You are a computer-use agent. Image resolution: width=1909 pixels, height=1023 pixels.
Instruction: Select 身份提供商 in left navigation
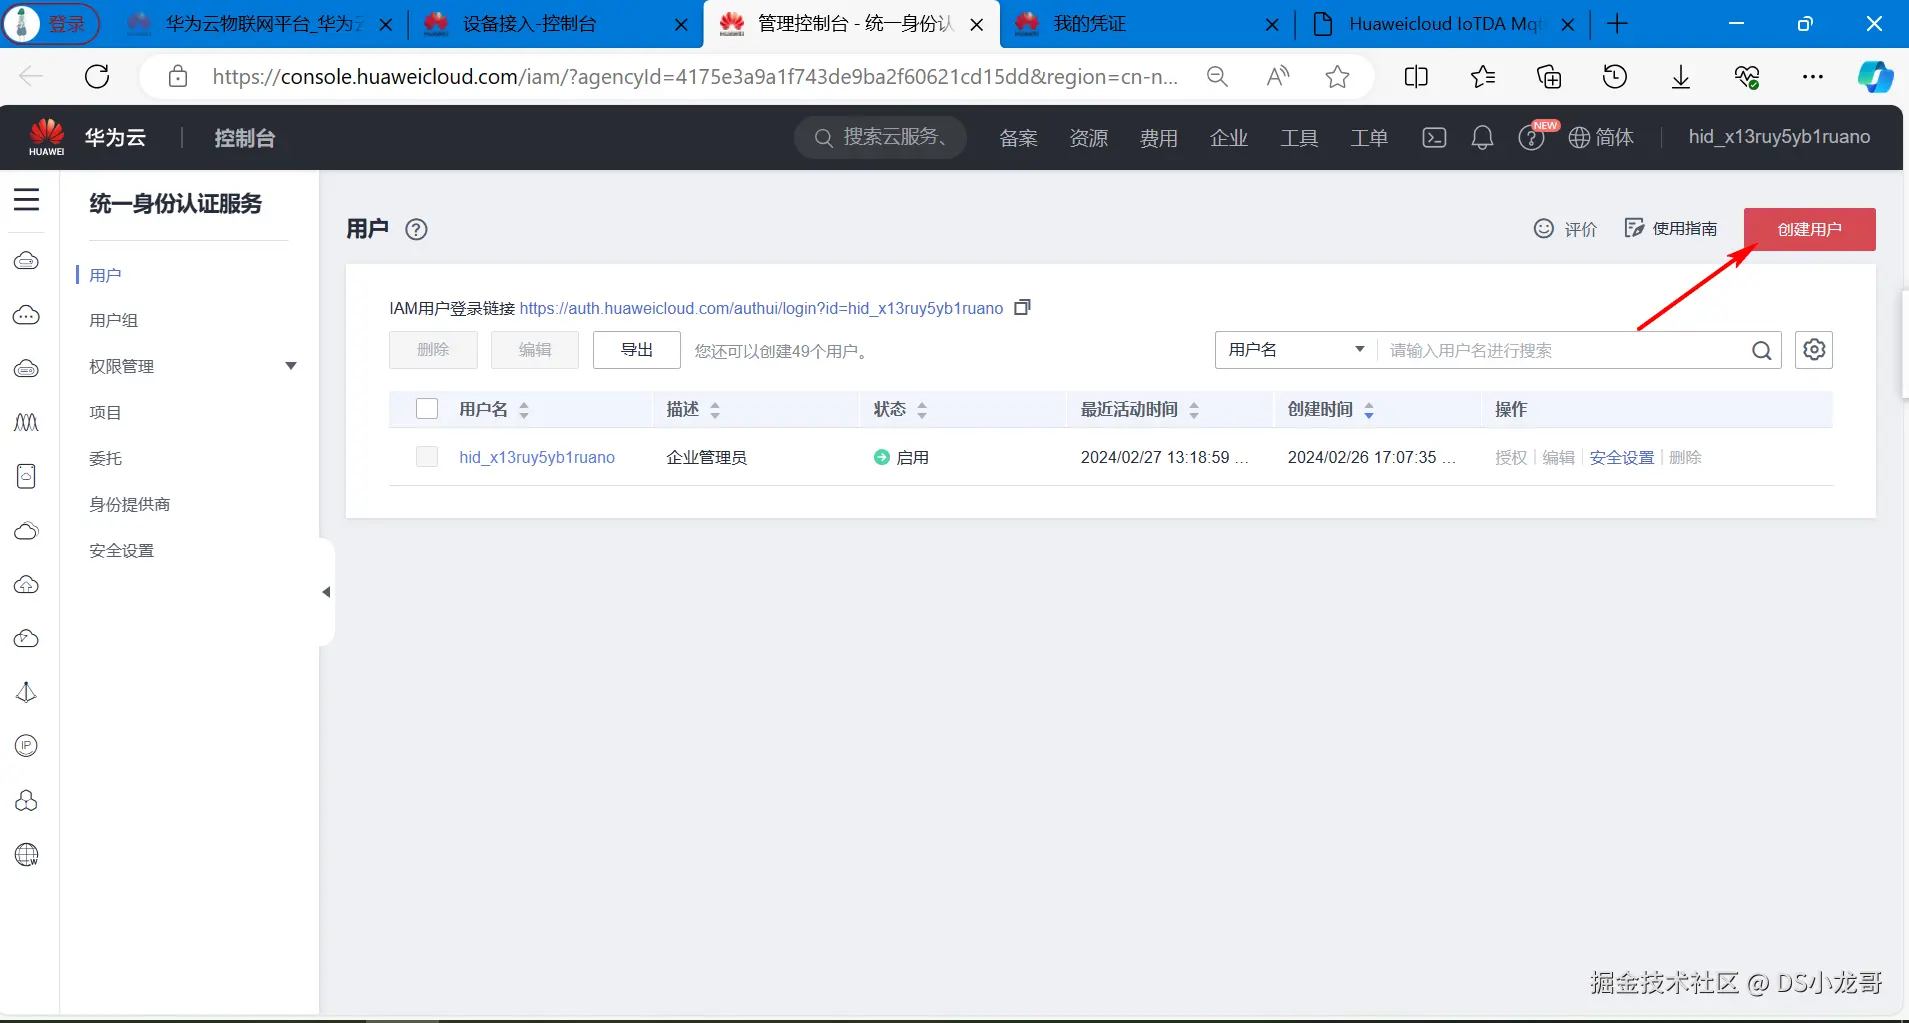coord(129,504)
